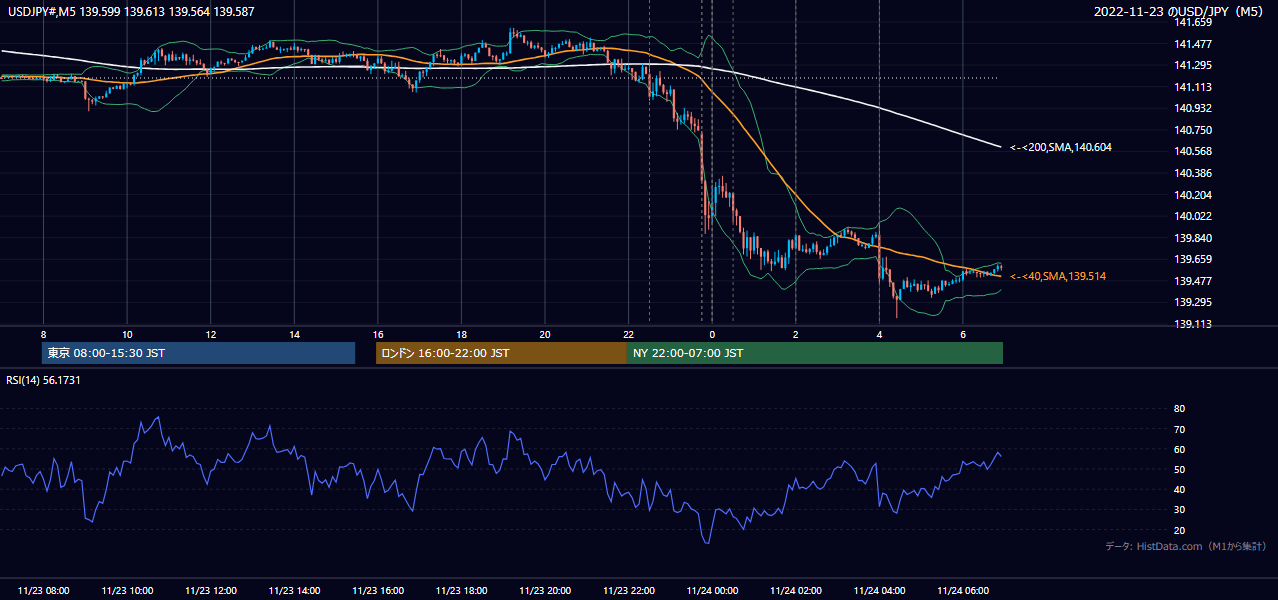This screenshot has width=1278, height=600.
Task: Click hour tick 12 under price chart
Action: pos(211,334)
